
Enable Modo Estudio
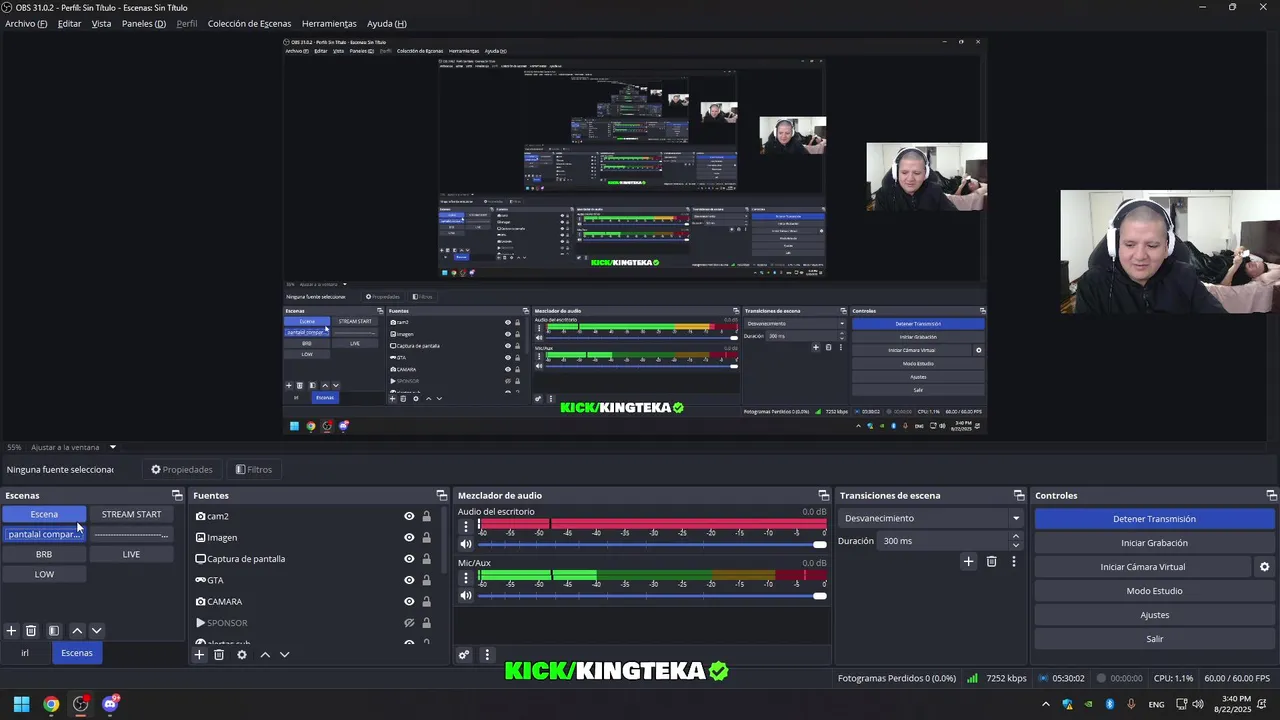pyautogui.click(x=1154, y=591)
